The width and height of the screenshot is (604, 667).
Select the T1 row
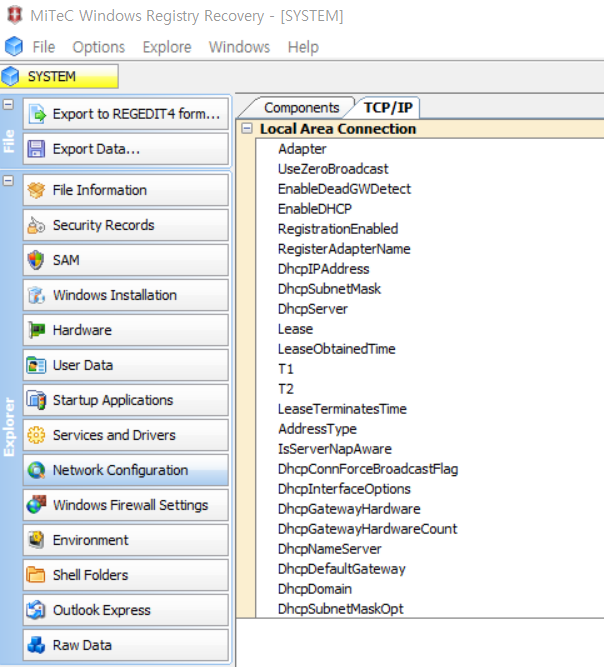(430, 369)
